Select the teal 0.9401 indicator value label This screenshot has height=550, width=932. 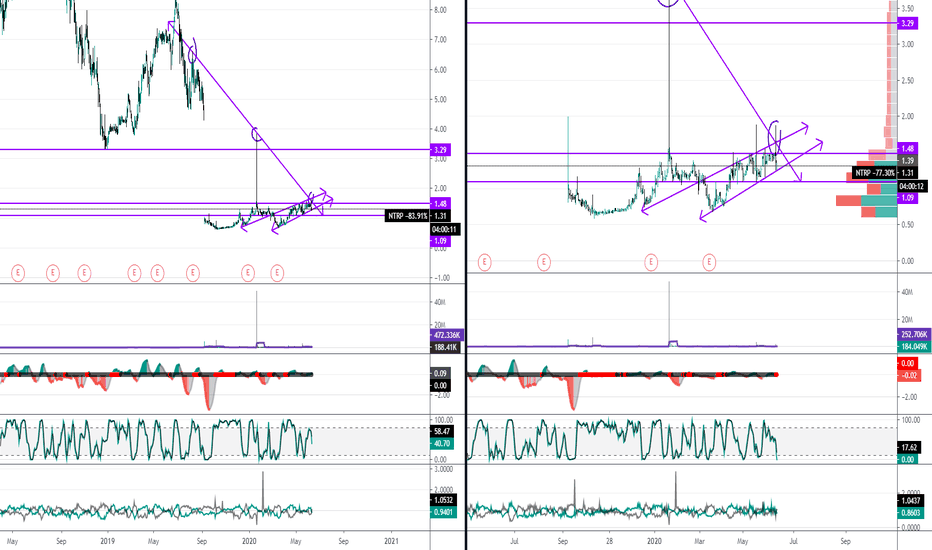[443, 512]
